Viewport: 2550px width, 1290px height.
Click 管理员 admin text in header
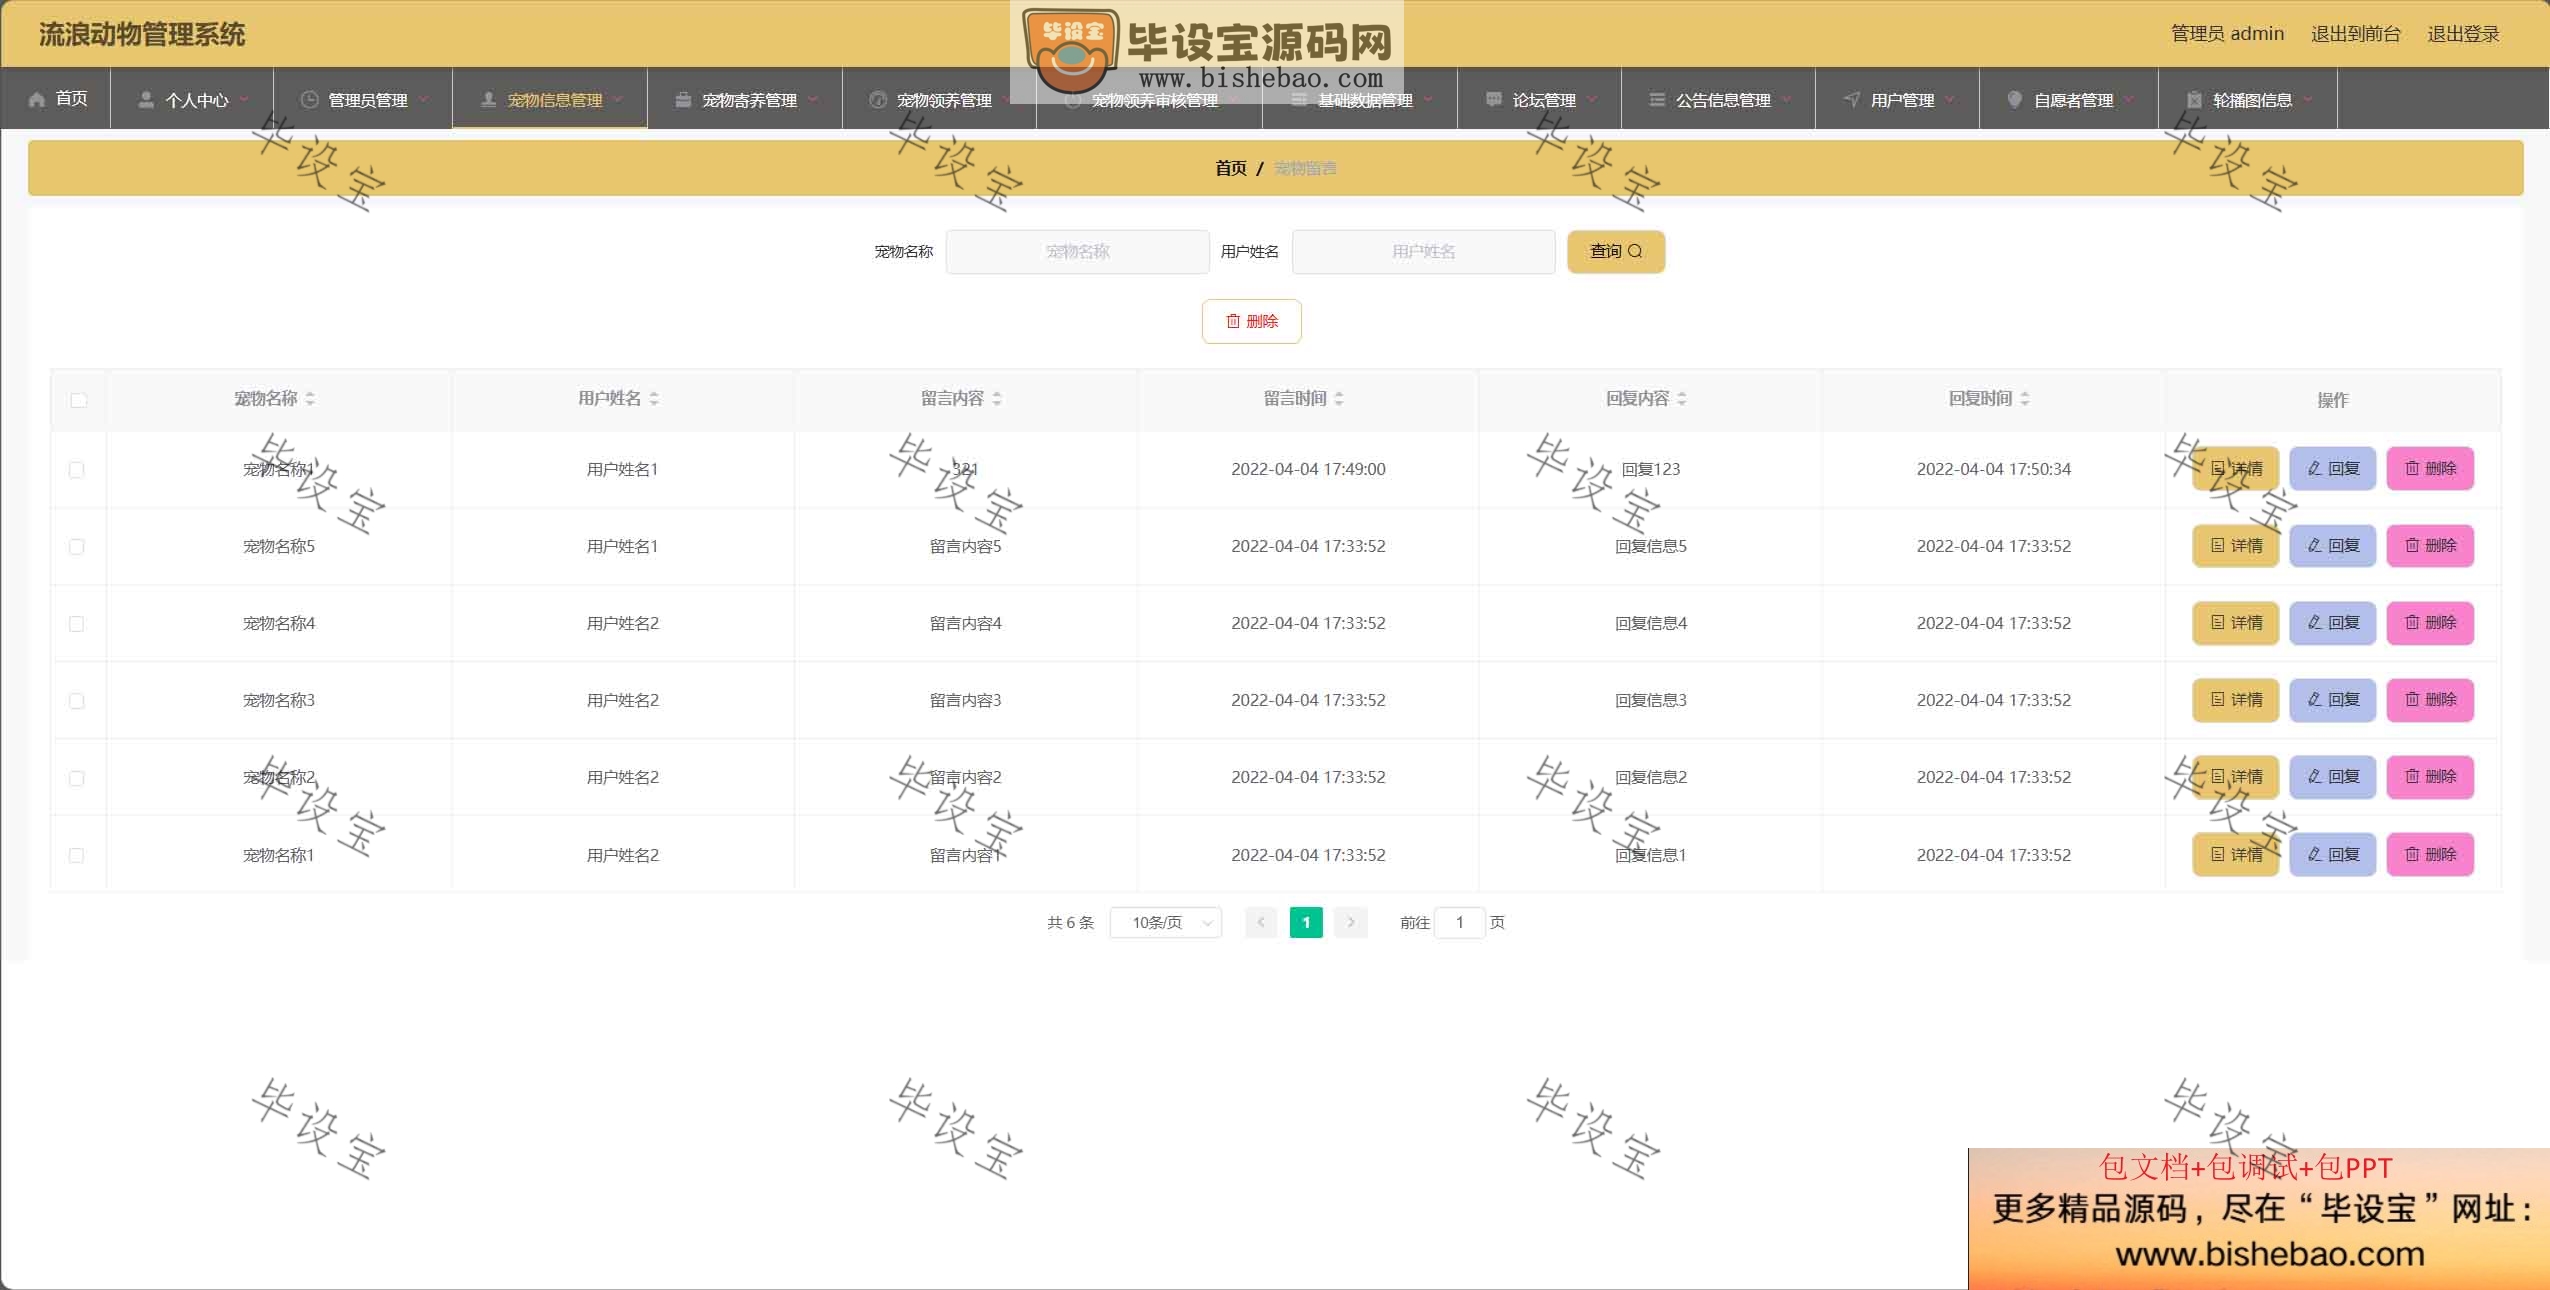[x=2227, y=34]
